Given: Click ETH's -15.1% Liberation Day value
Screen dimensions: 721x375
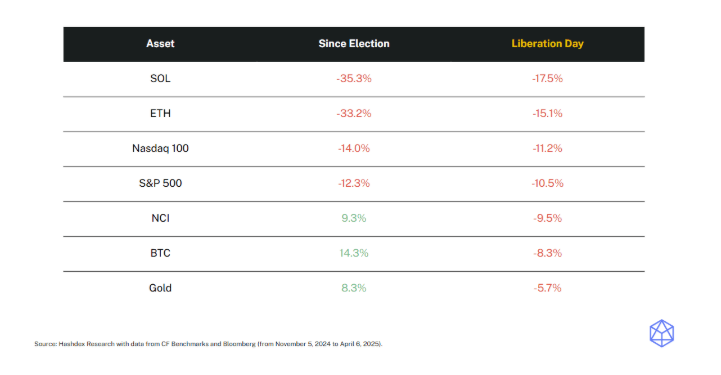Looking at the screenshot, I should tap(547, 114).
